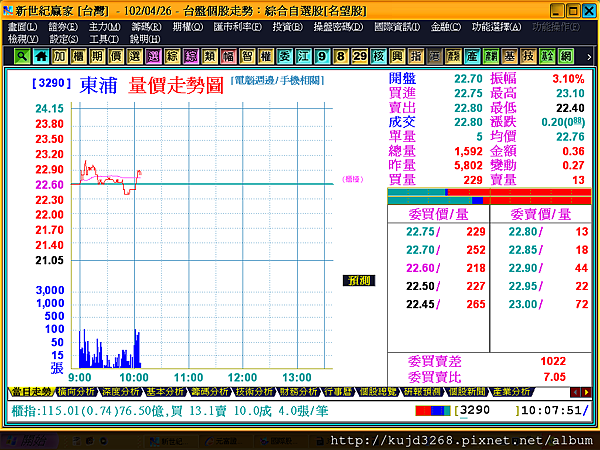Click the 櫃 toolbar icon
The height and width of the screenshot is (450, 600).
[x=78, y=56]
